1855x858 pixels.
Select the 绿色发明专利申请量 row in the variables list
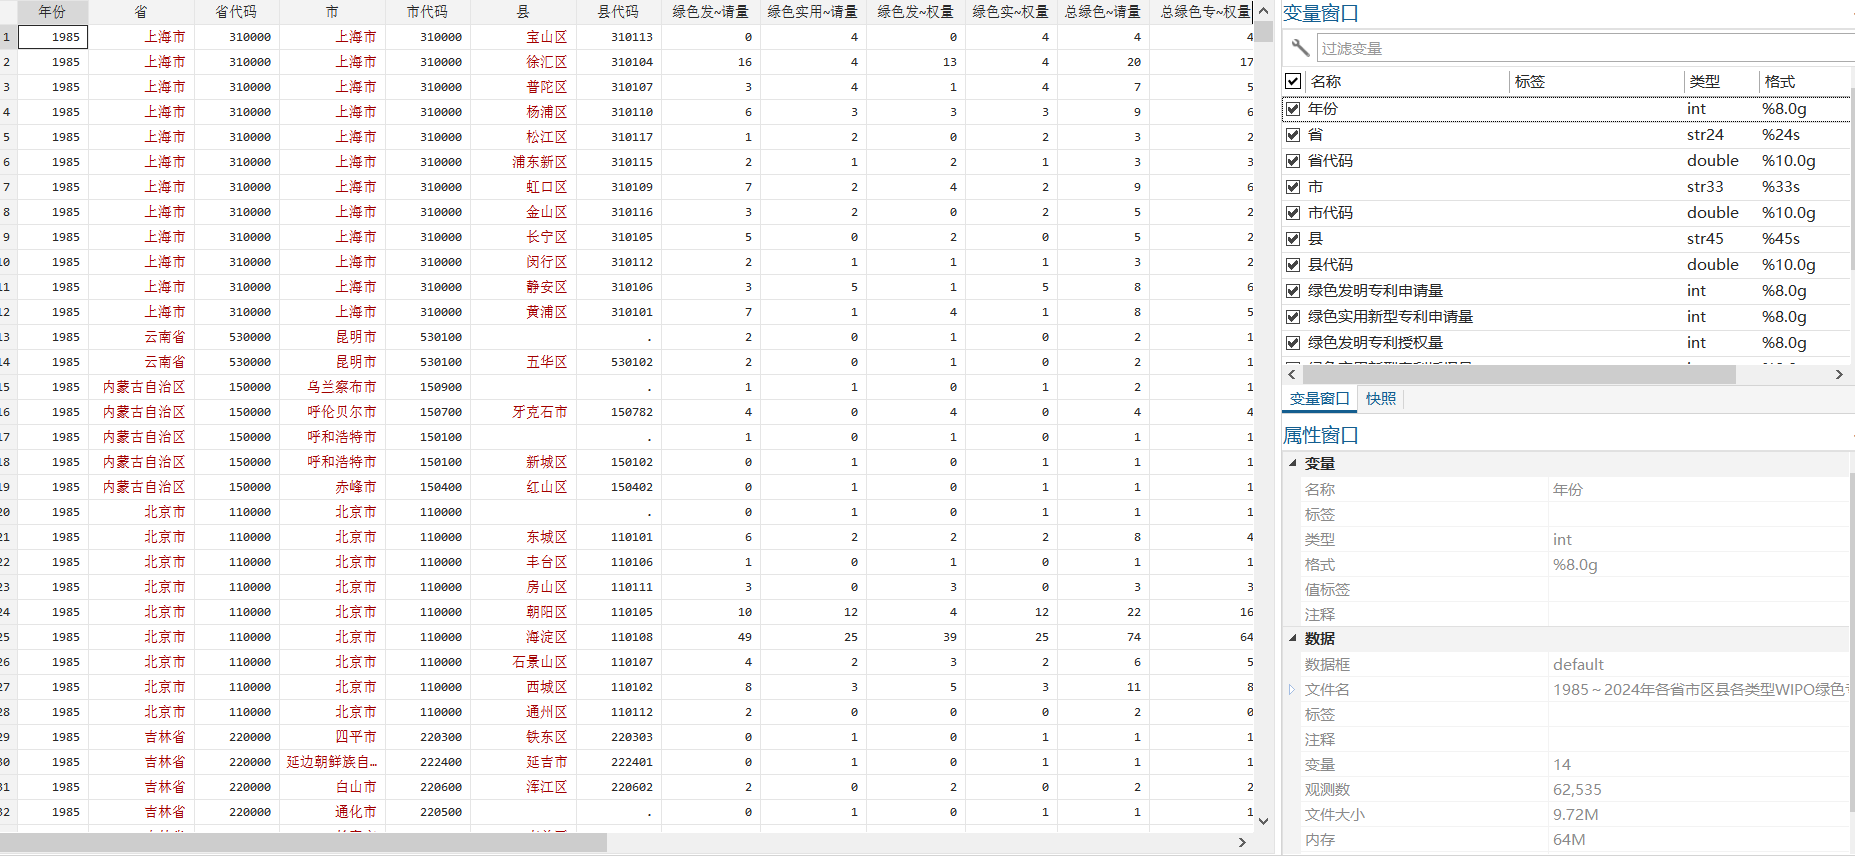coord(1568,291)
